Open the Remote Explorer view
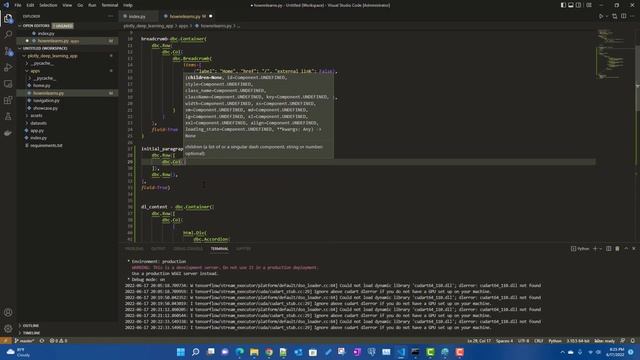This screenshot has height=360, width=640. [x=8, y=84]
